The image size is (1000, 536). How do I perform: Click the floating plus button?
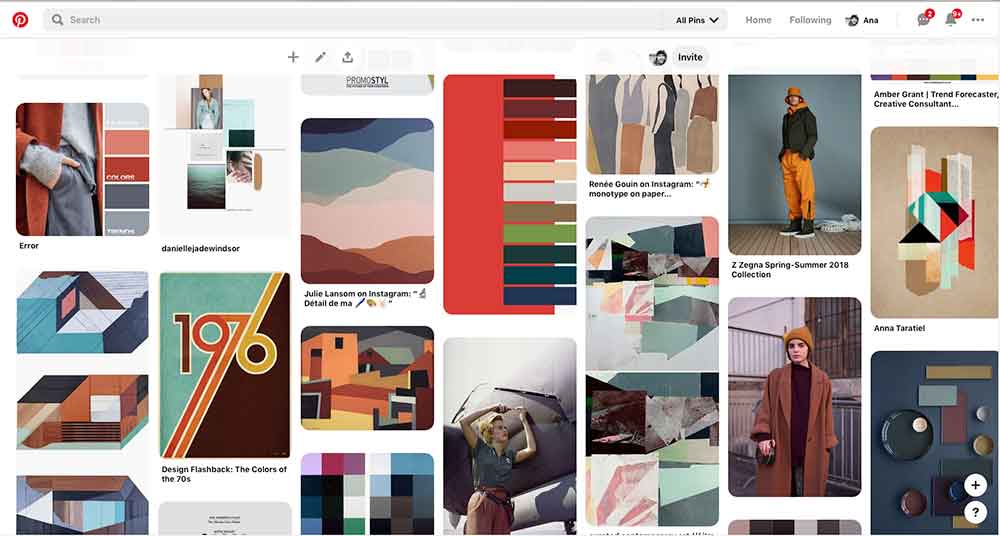[975, 485]
